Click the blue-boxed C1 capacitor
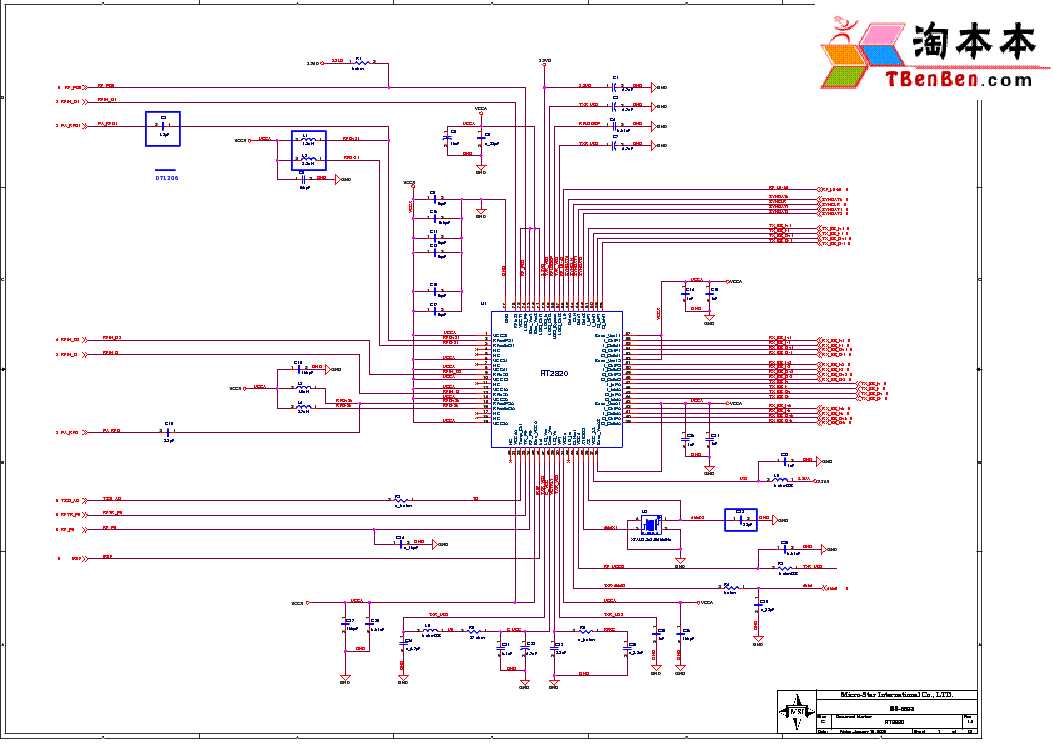Image resolution: width=1053 pixels, height=744 pixels. pyautogui.click(x=163, y=128)
